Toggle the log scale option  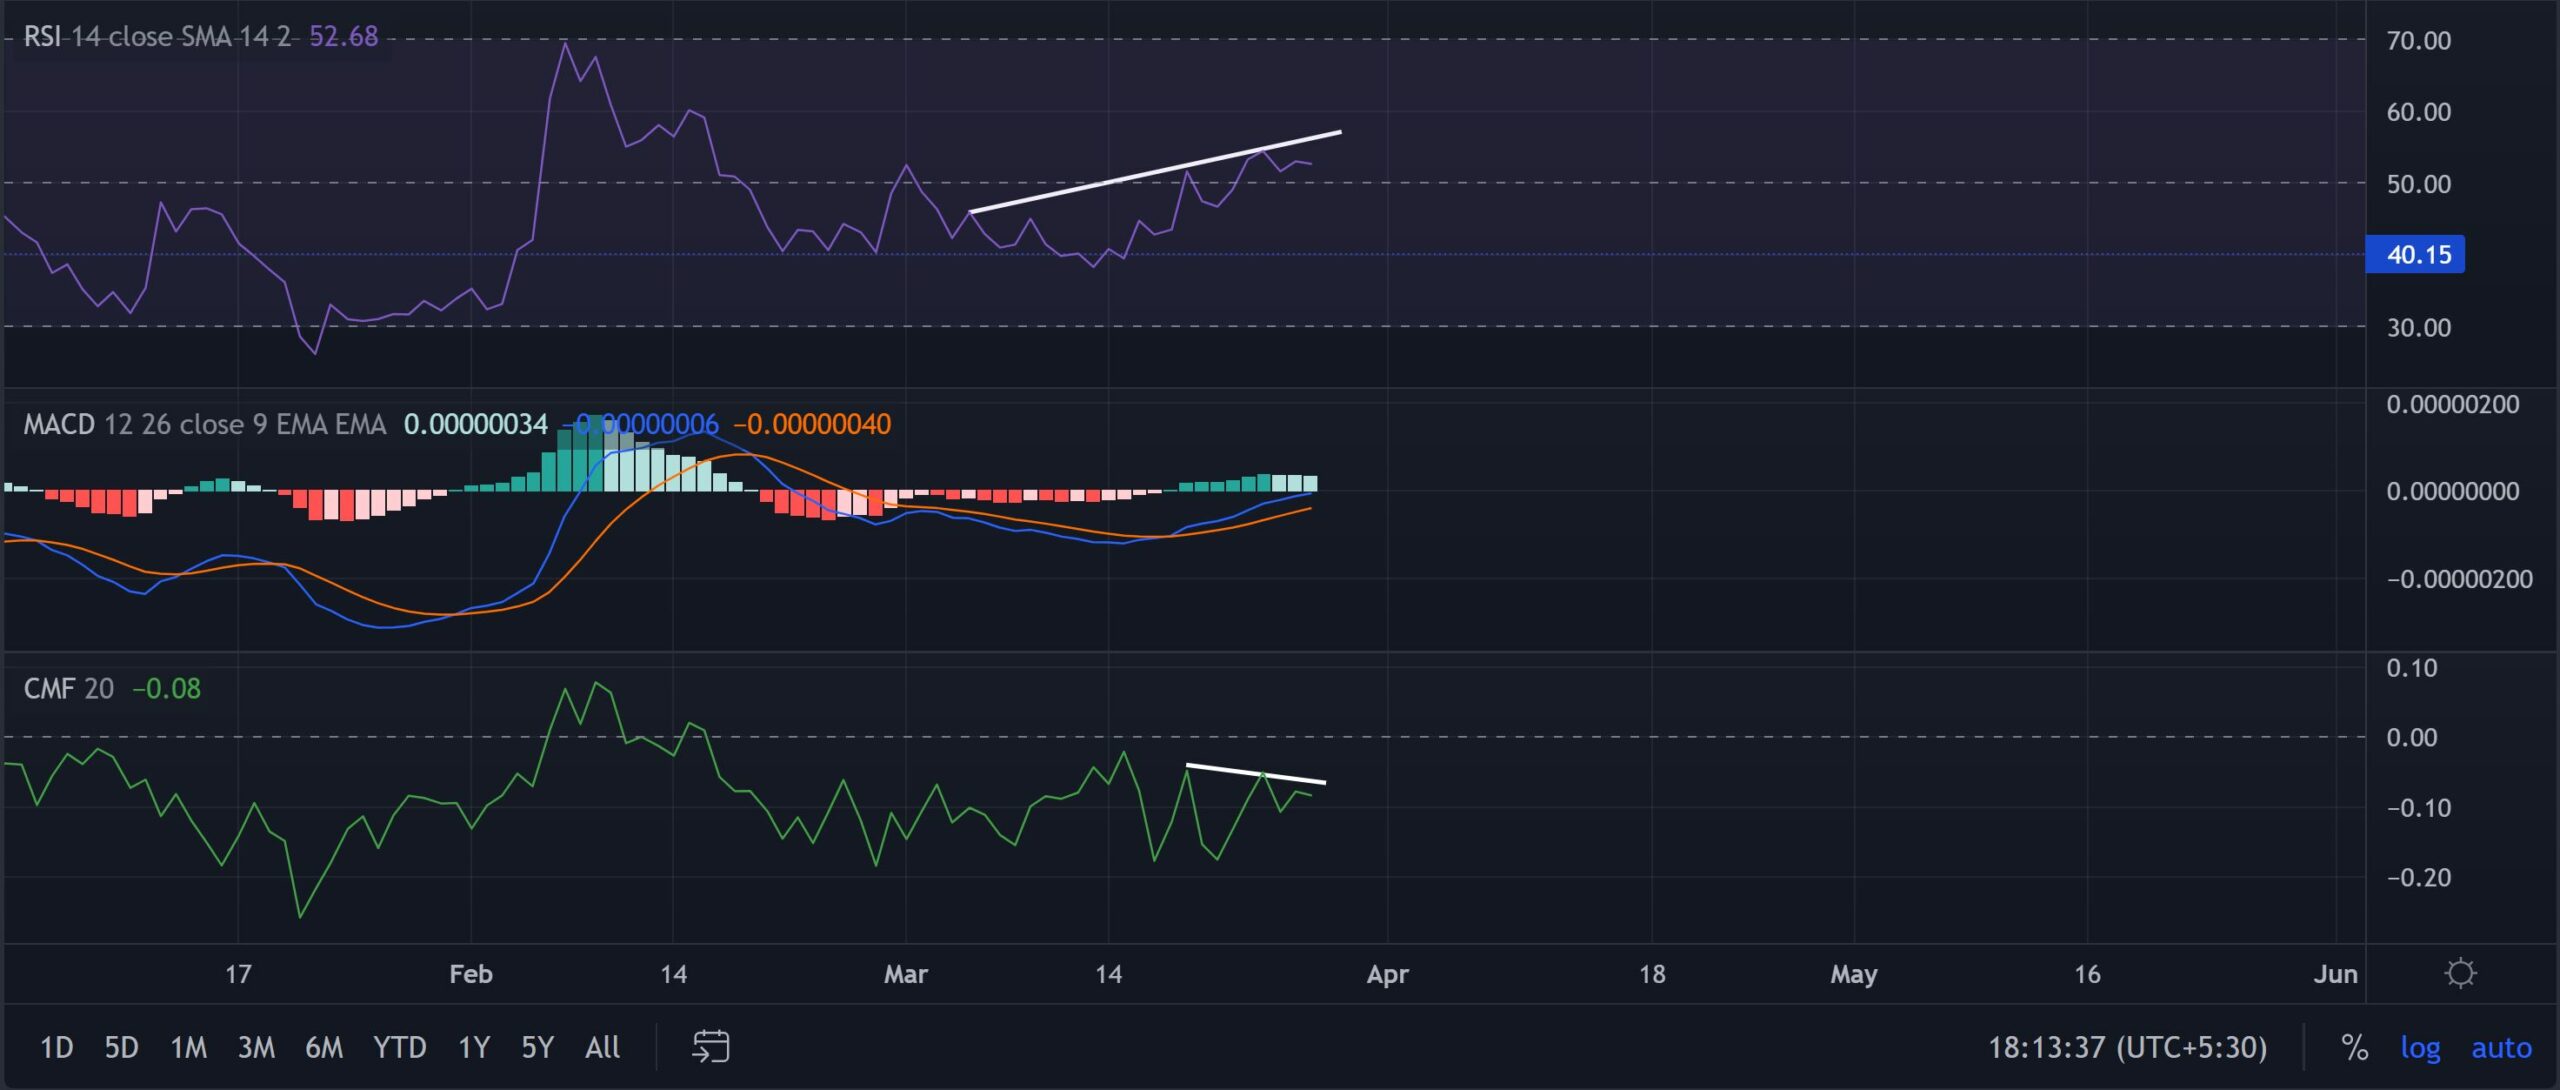[x=2420, y=1047]
